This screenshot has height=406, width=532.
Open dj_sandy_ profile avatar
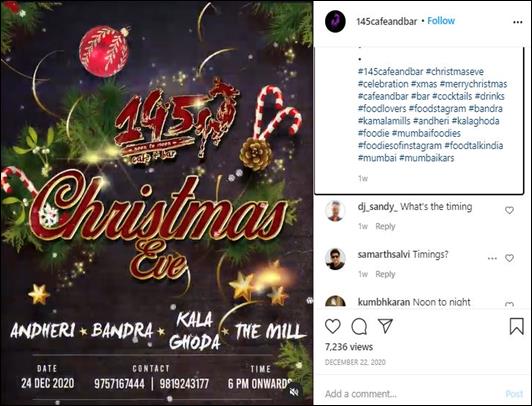pos(335,211)
